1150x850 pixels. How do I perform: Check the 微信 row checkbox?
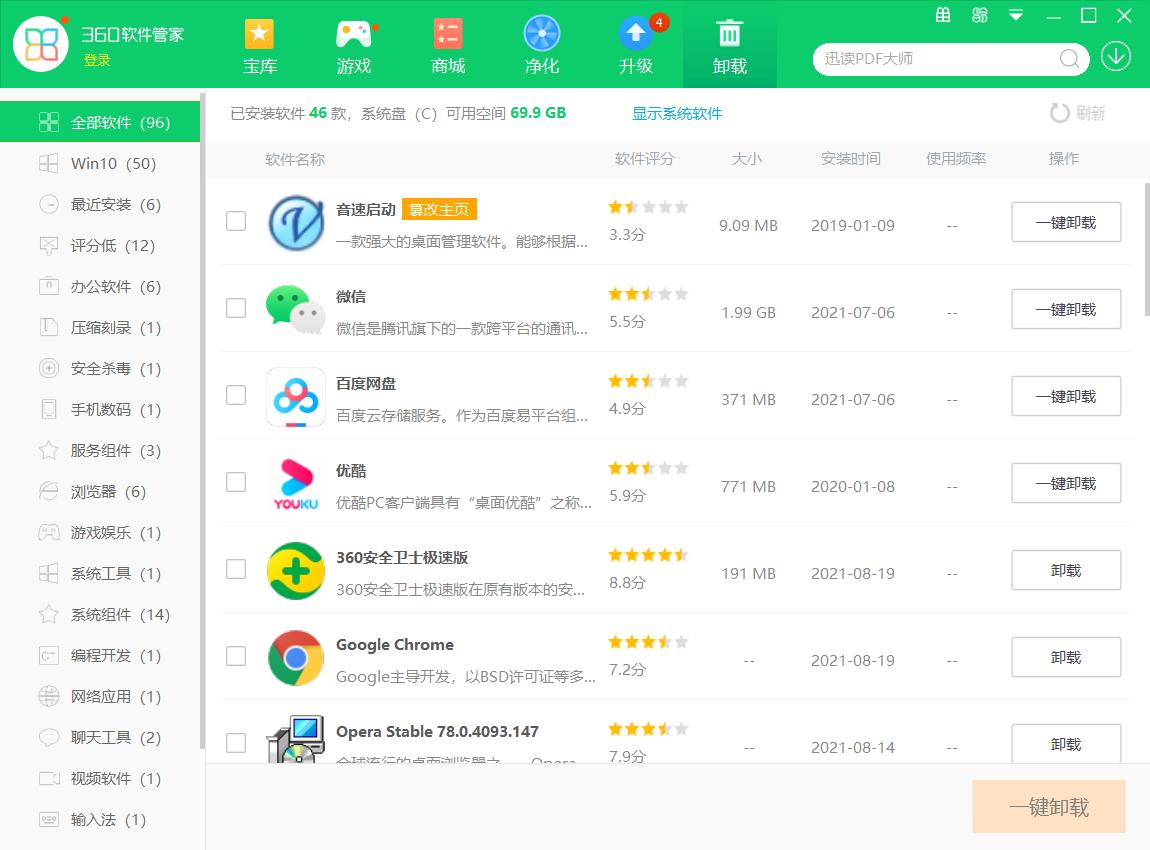236,309
